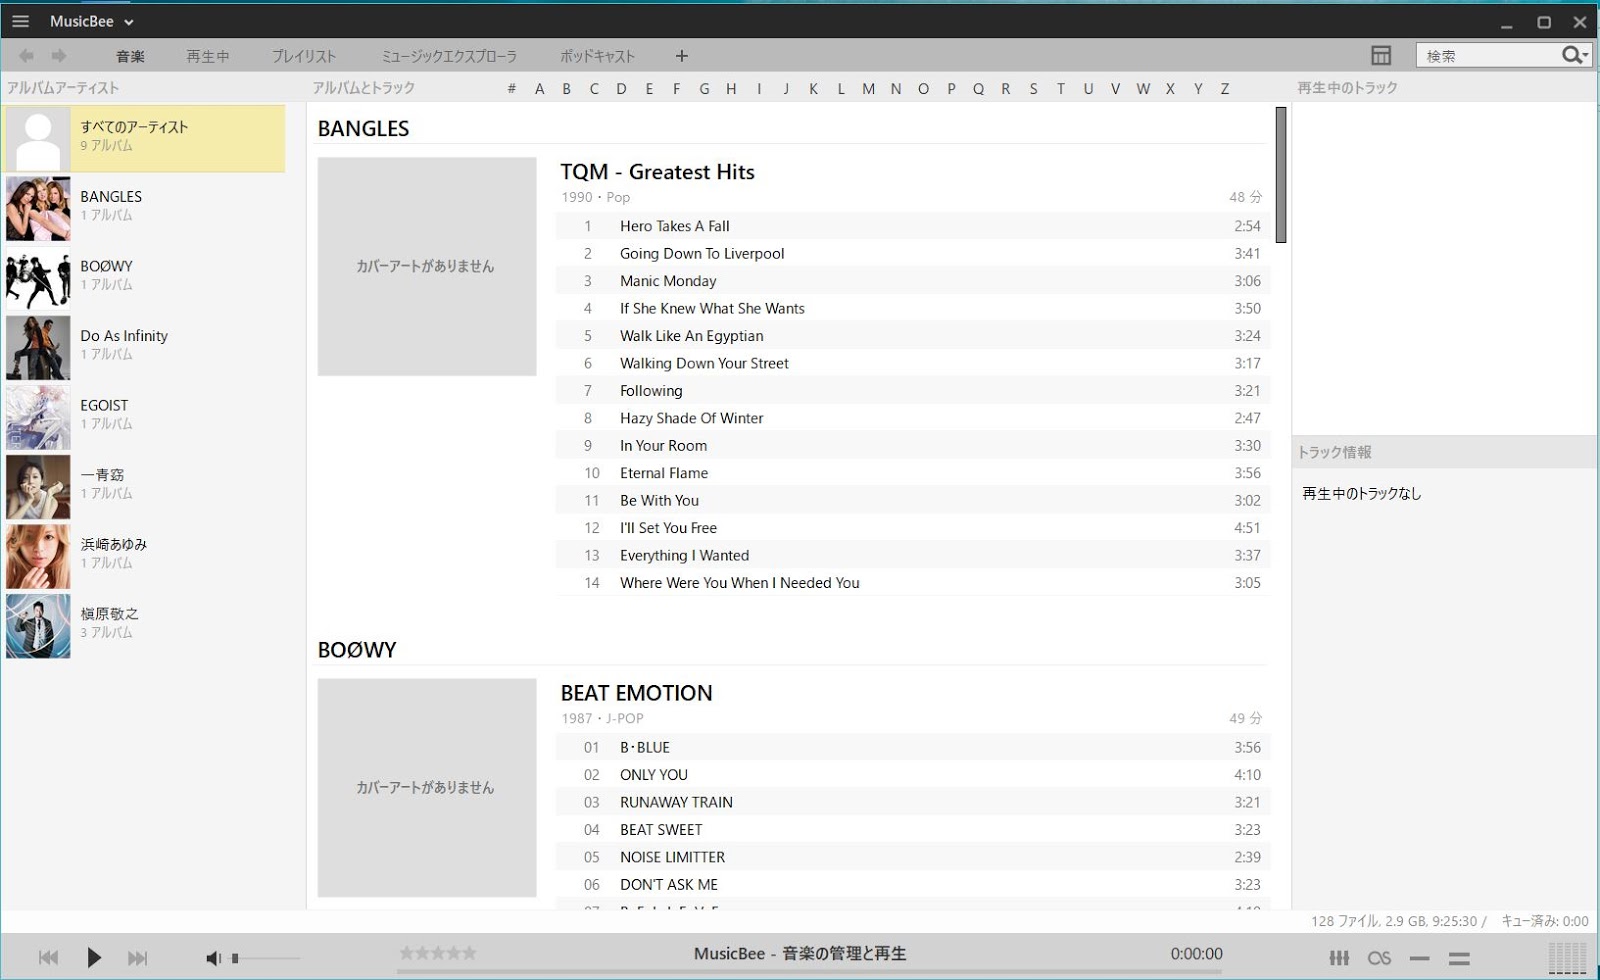1600x980 pixels.
Task: Toggle last.fm scrobbling icon
Action: click(x=1380, y=958)
